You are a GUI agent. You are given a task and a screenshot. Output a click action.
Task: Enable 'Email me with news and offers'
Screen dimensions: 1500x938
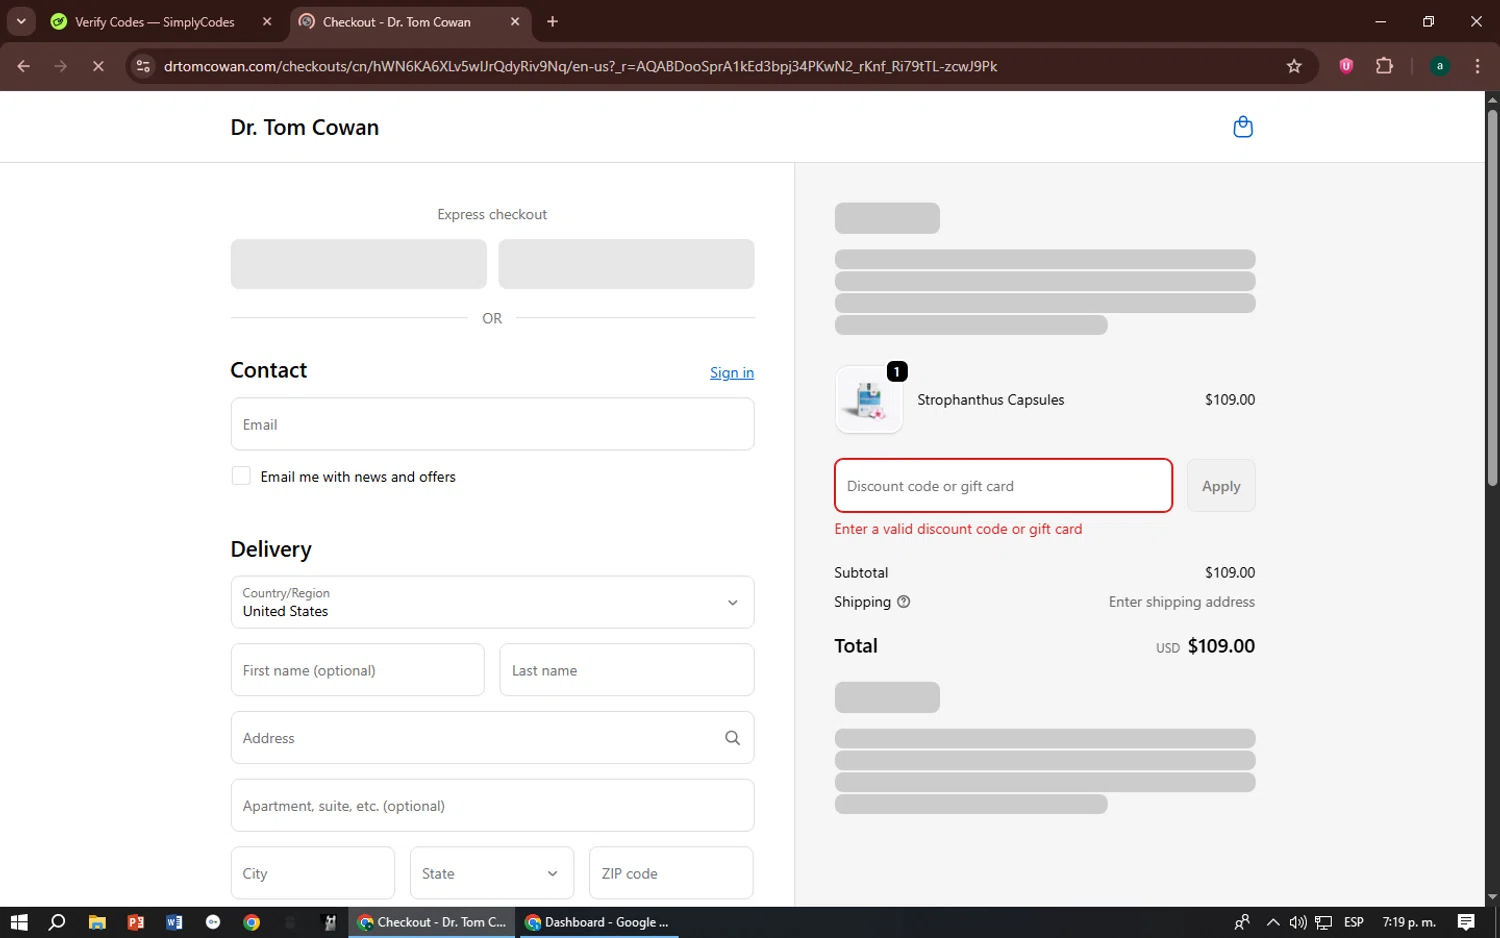tap(241, 476)
